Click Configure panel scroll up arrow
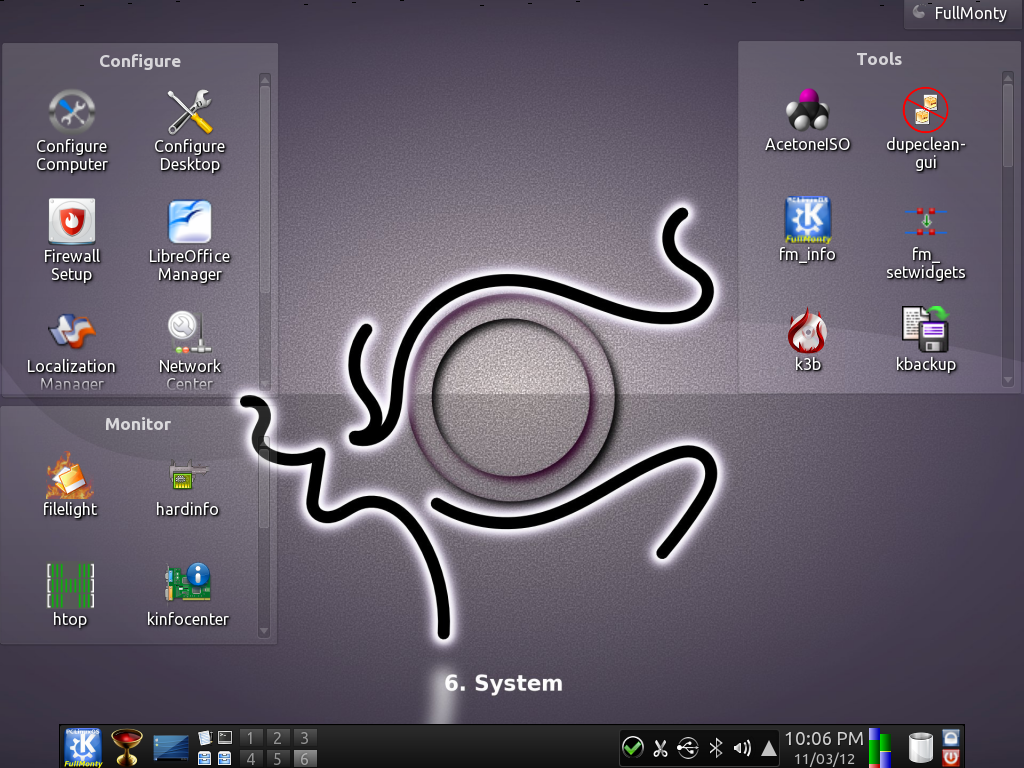The width and height of the screenshot is (1024, 768). [264, 79]
